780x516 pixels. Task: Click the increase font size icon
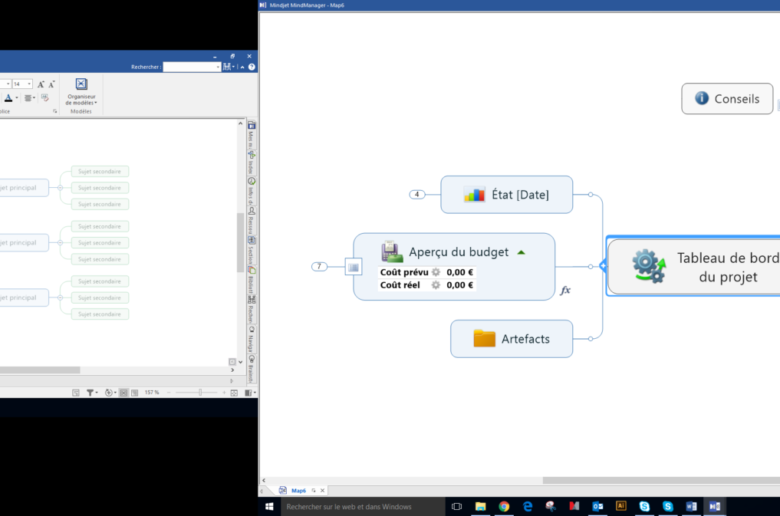[40, 84]
